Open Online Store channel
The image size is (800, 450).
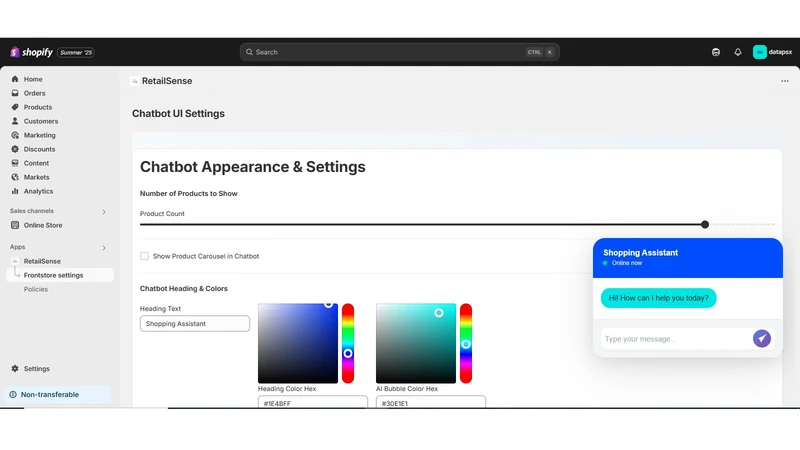[43, 225]
